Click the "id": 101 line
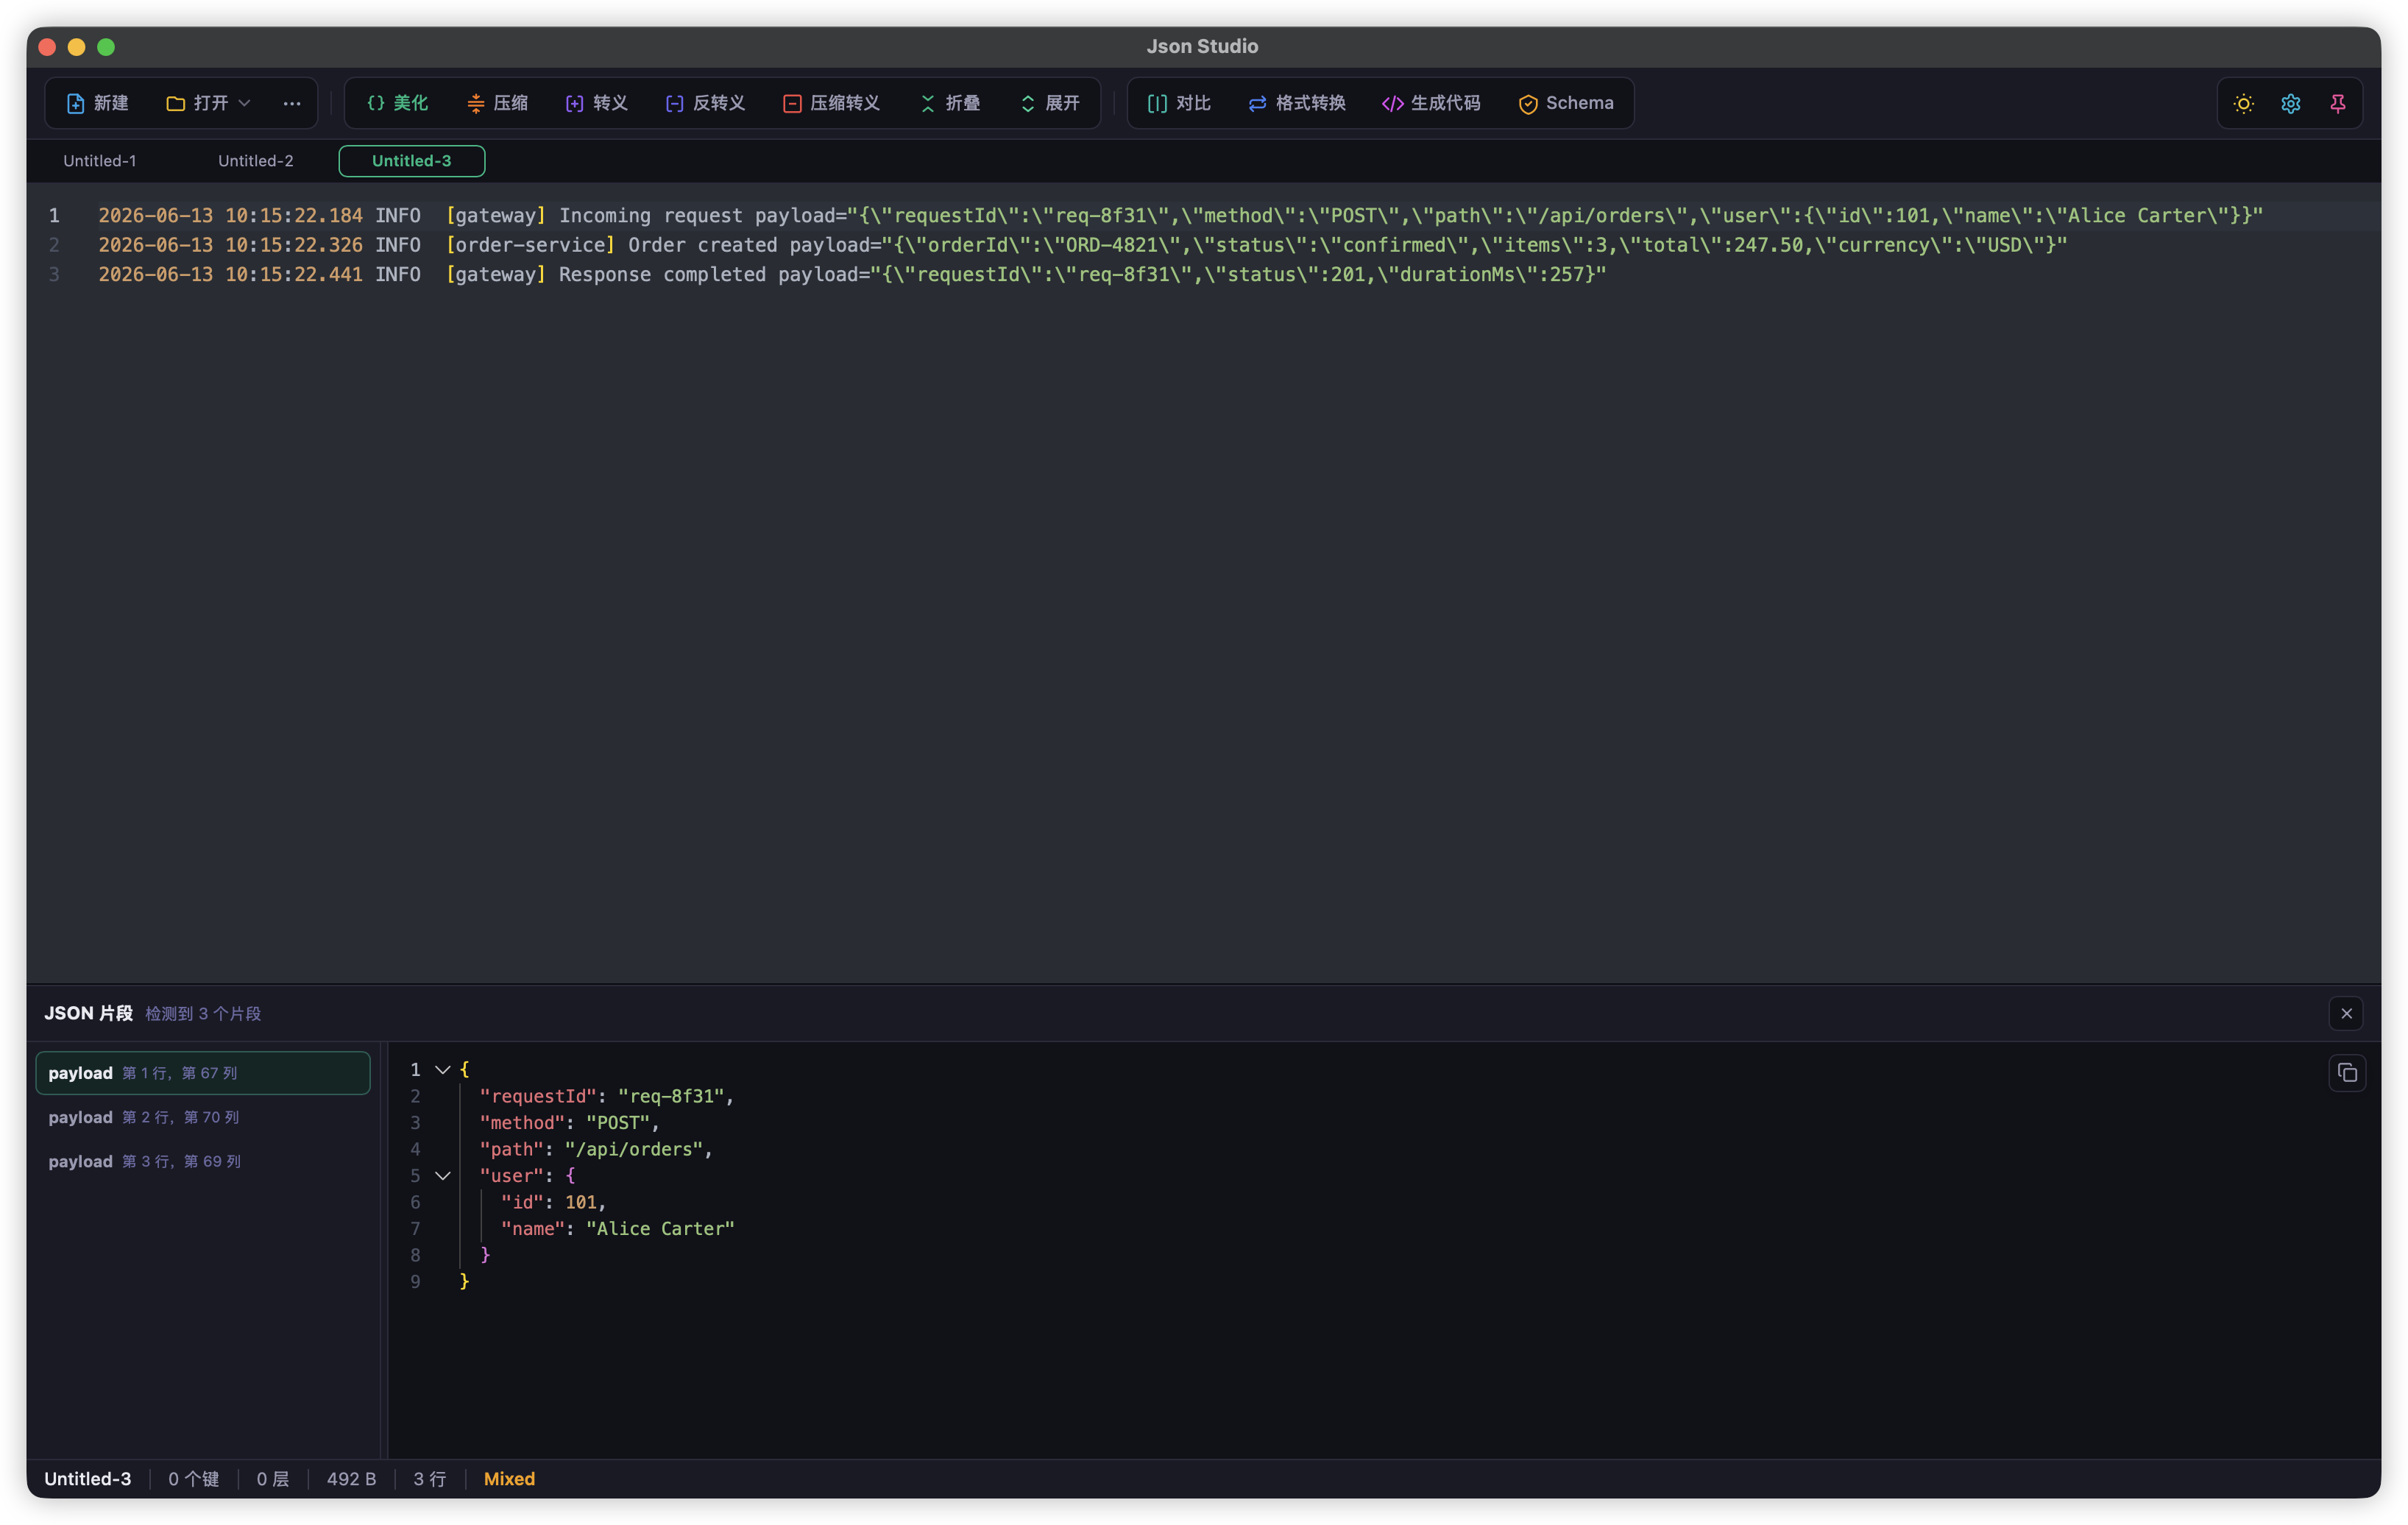2408x1525 pixels. click(x=553, y=1202)
